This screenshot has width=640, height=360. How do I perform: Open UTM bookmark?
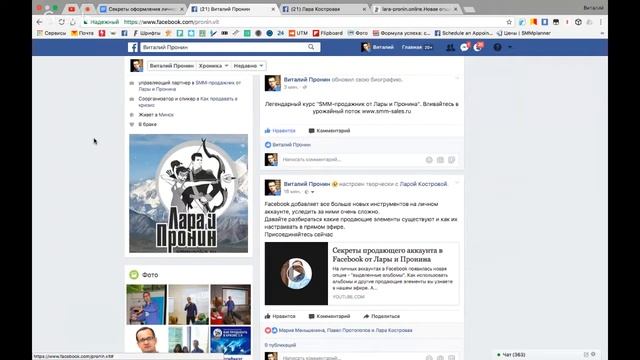point(298,33)
